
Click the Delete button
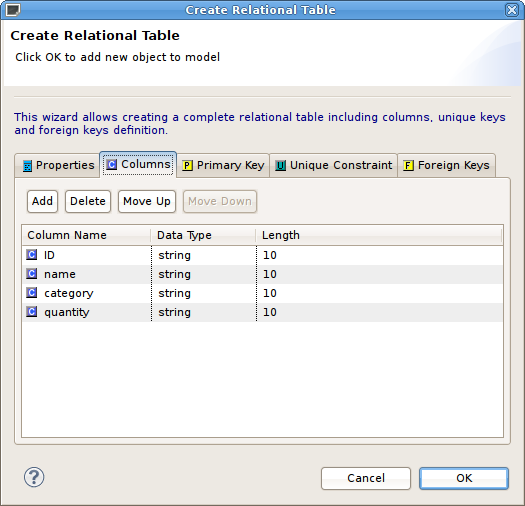(x=88, y=201)
